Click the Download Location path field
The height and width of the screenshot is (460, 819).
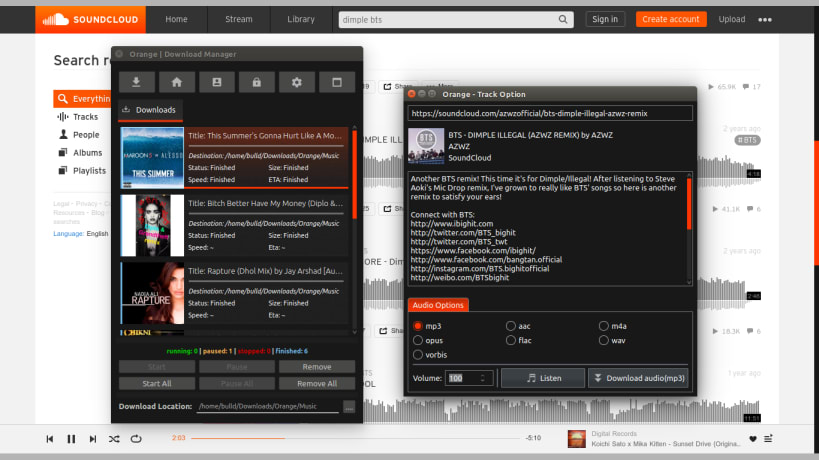(x=268, y=406)
